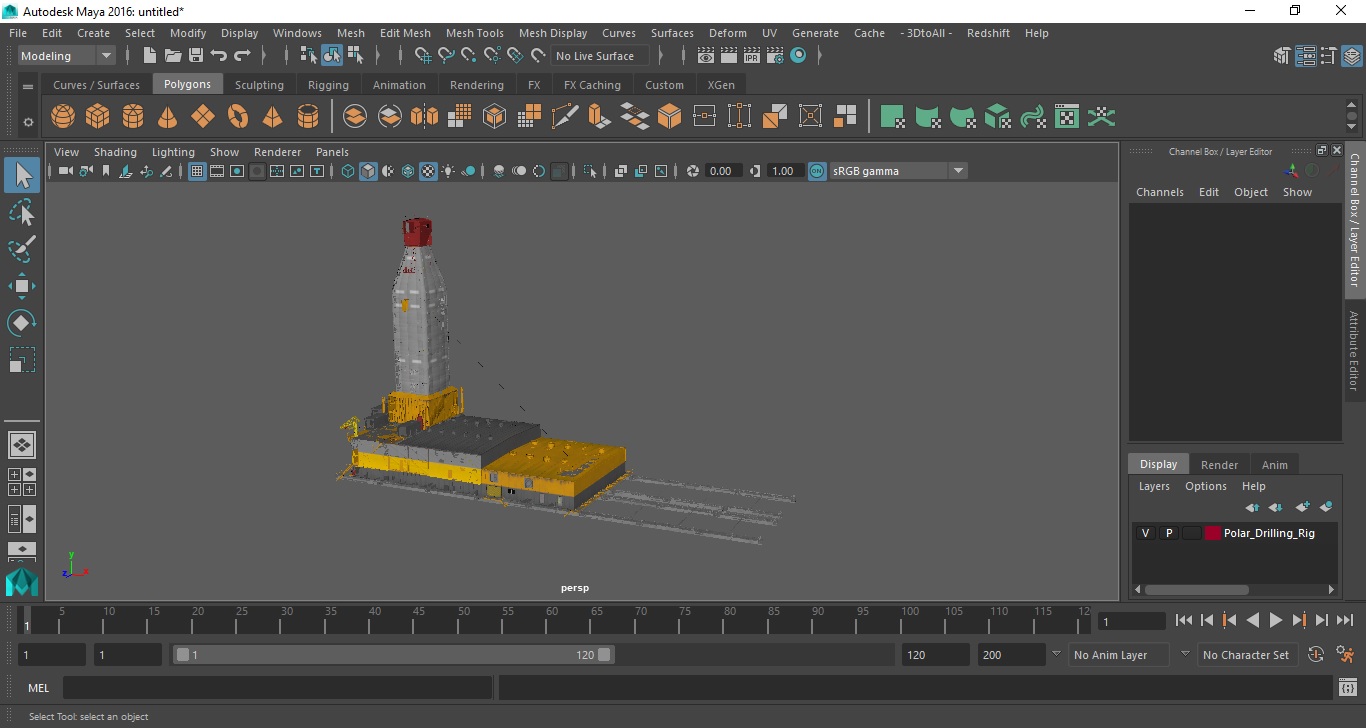Open the layer editor Options menu
1366x728 pixels.
(x=1205, y=486)
